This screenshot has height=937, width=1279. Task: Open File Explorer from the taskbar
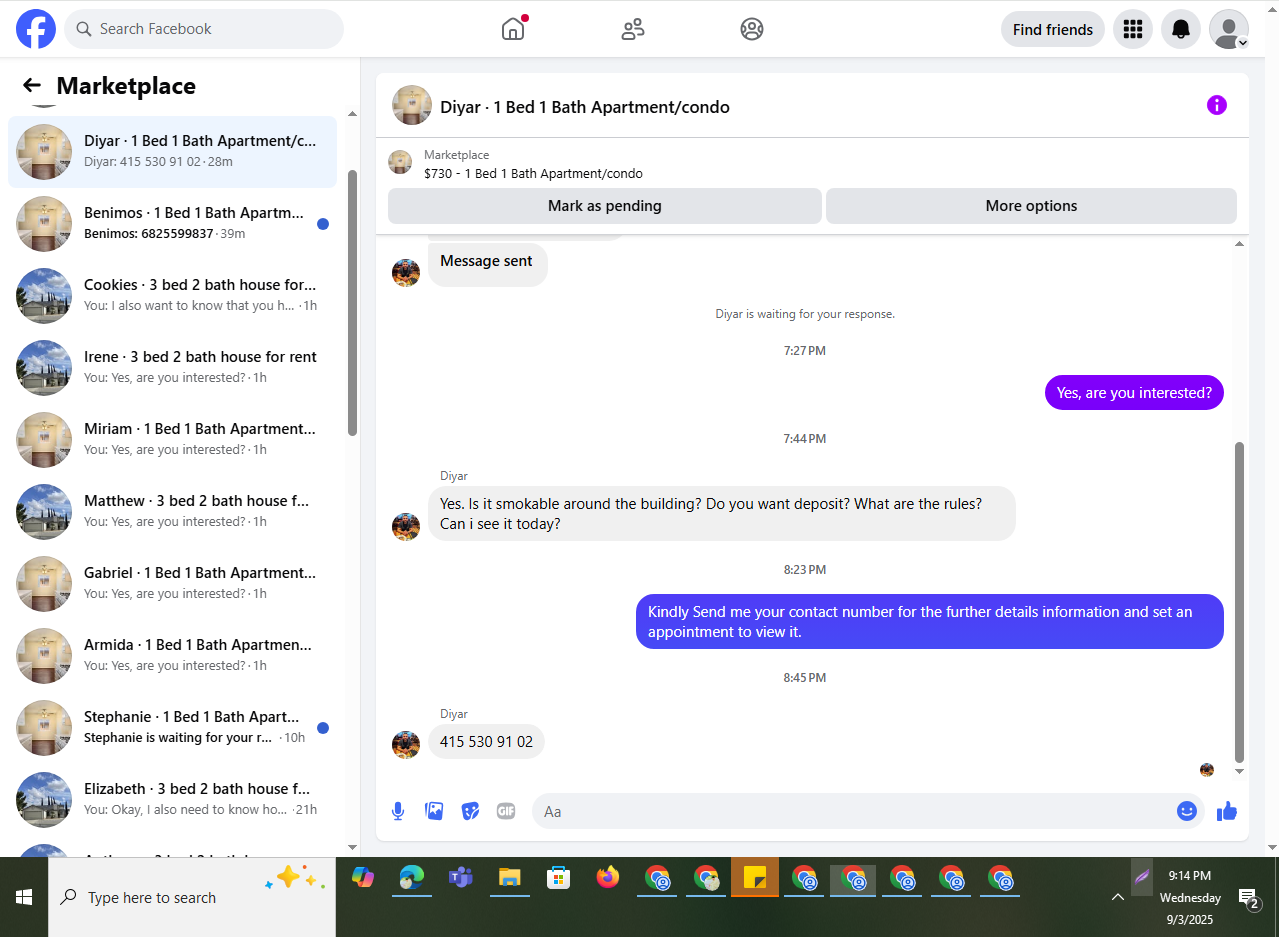pos(510,878)
